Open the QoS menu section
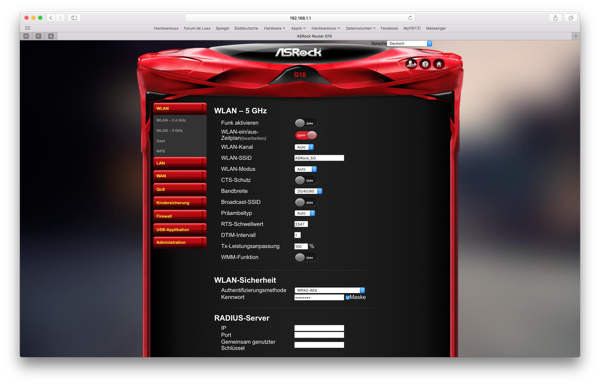600x385 pixels. pyautogui.click(x=180, y=189)
